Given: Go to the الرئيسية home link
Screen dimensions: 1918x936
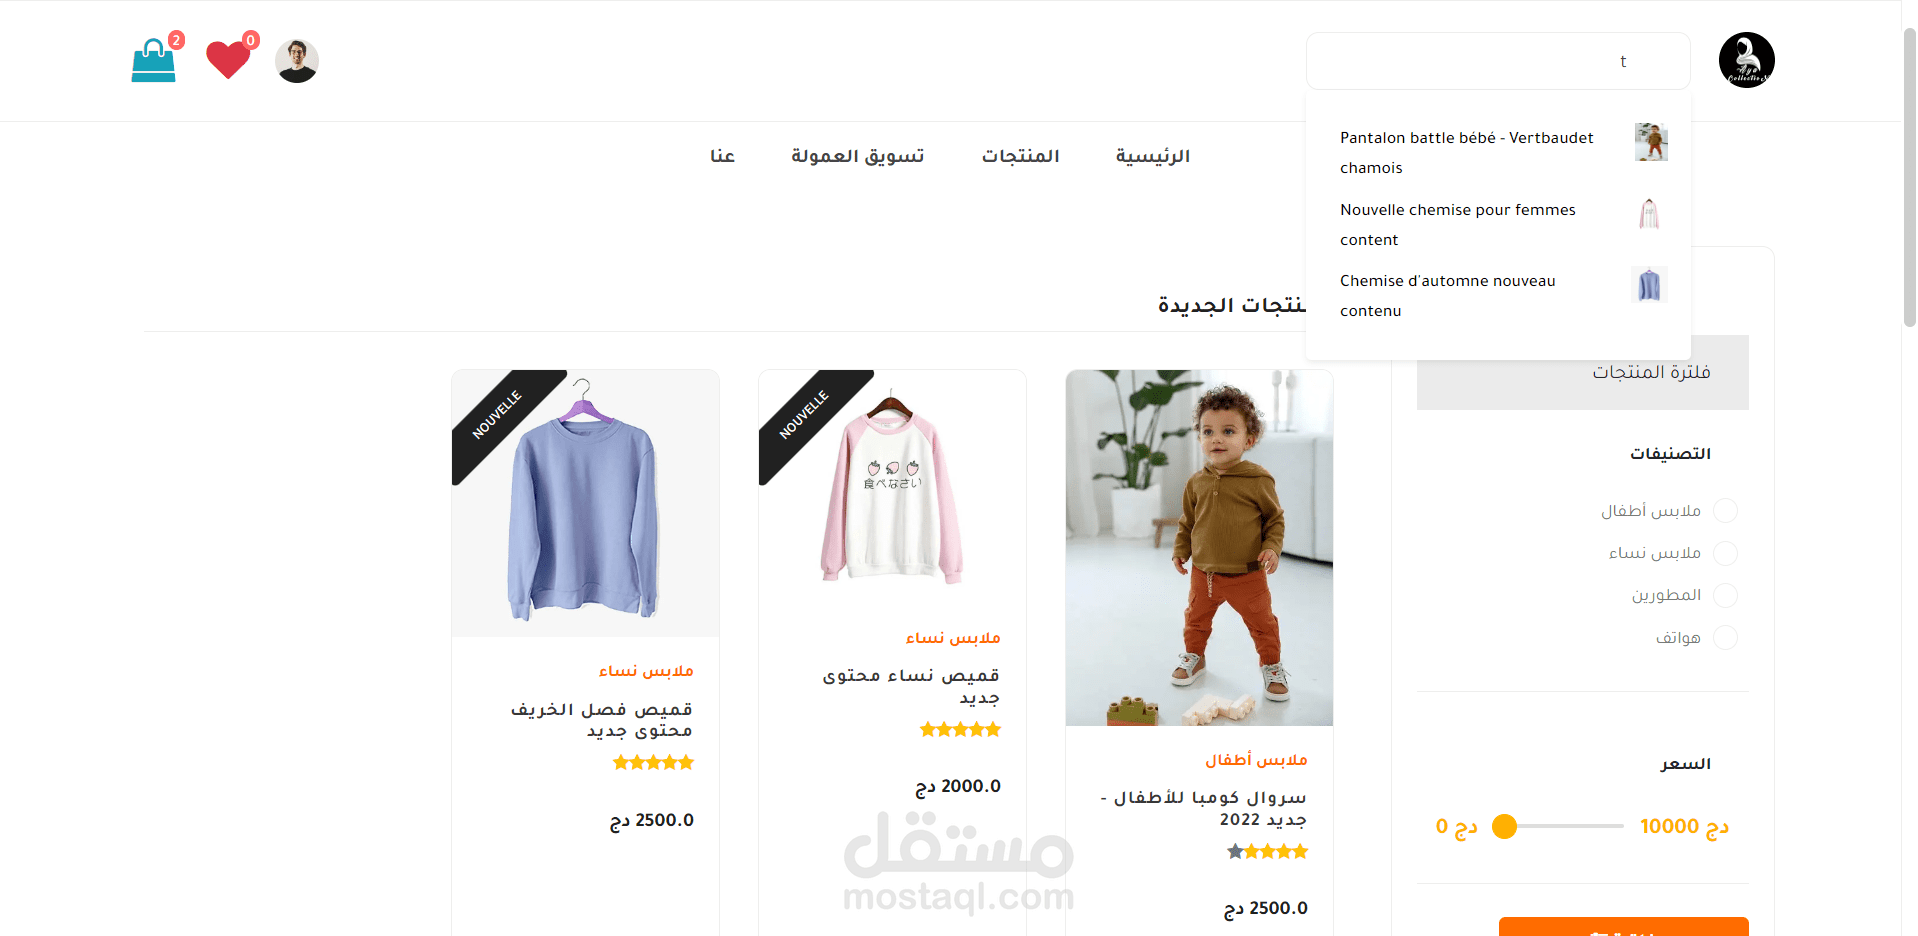Looking at the screenshot, I should coord(1153,156).
